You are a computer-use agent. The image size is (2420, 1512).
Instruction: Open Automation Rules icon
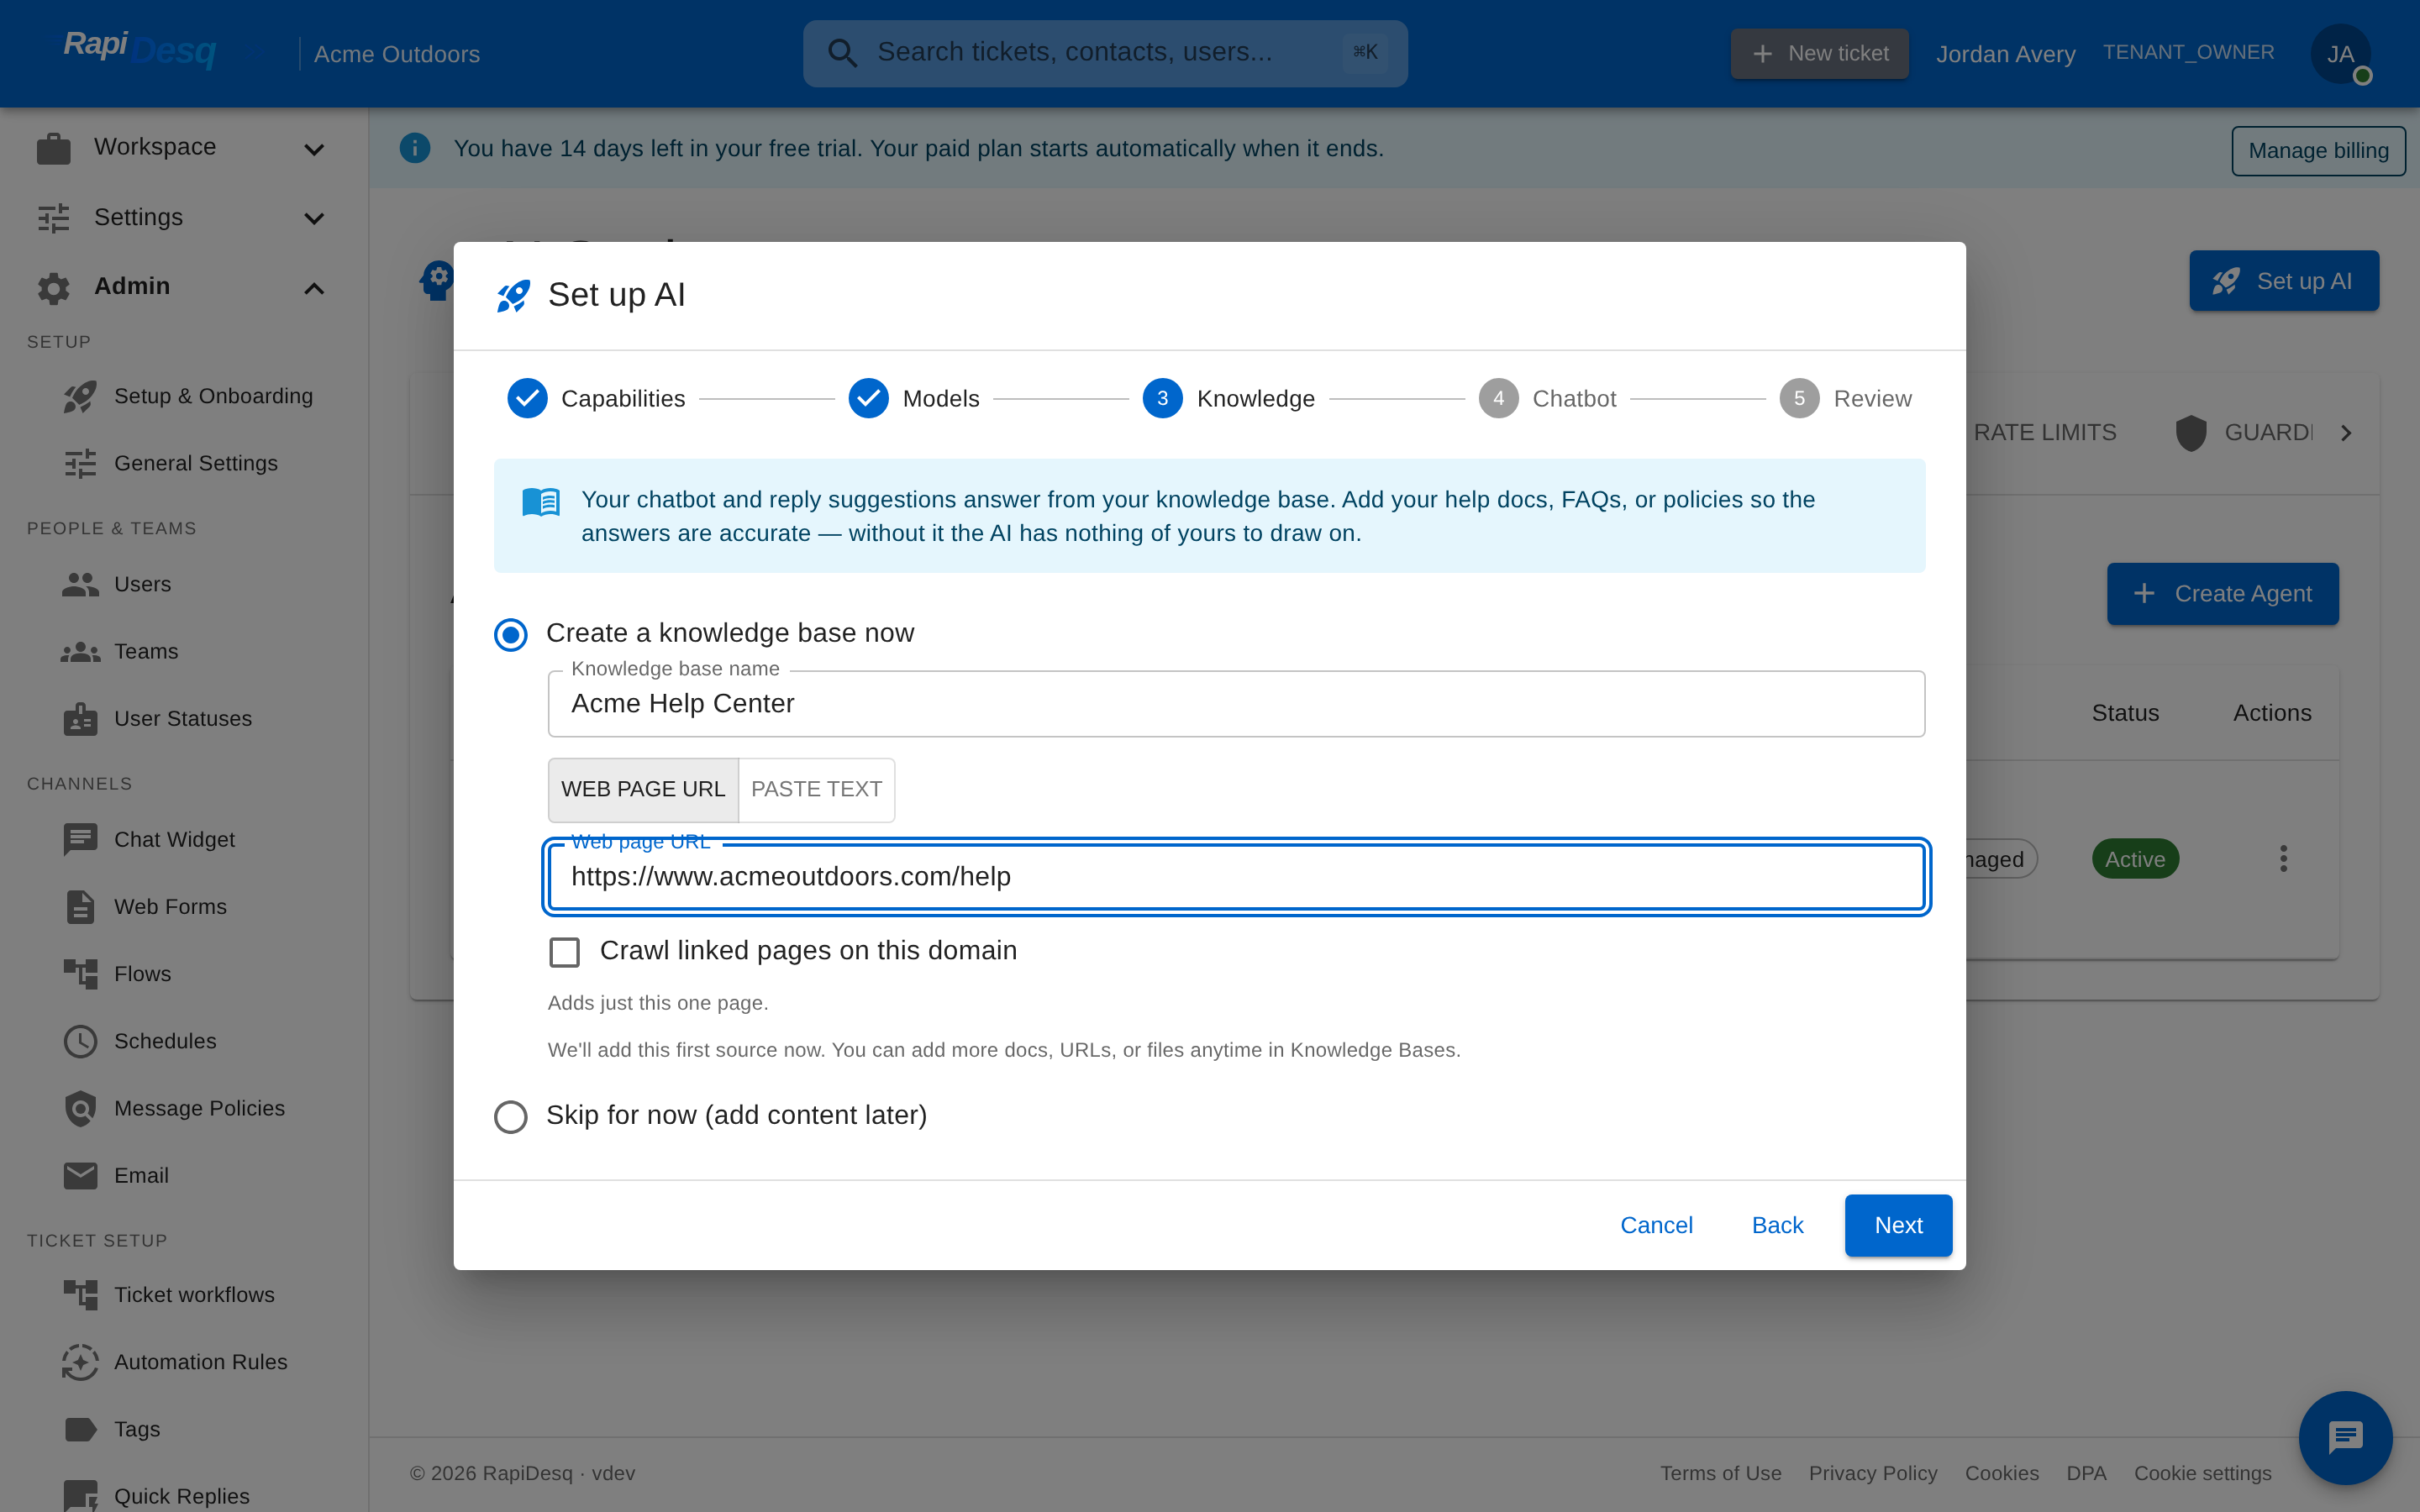click(x=80, y=1362)
